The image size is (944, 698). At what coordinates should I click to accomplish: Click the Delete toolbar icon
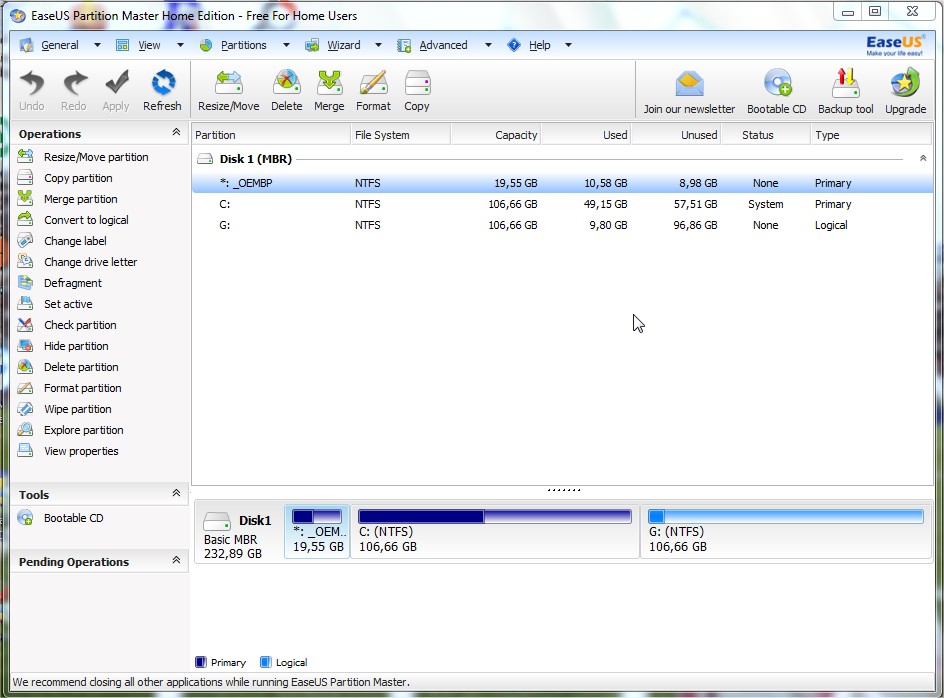287,89
